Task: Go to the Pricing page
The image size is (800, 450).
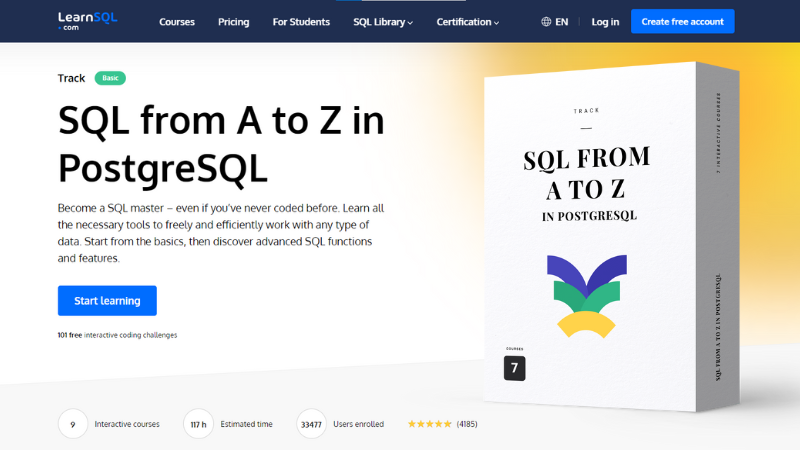Action: click(234, 22)
